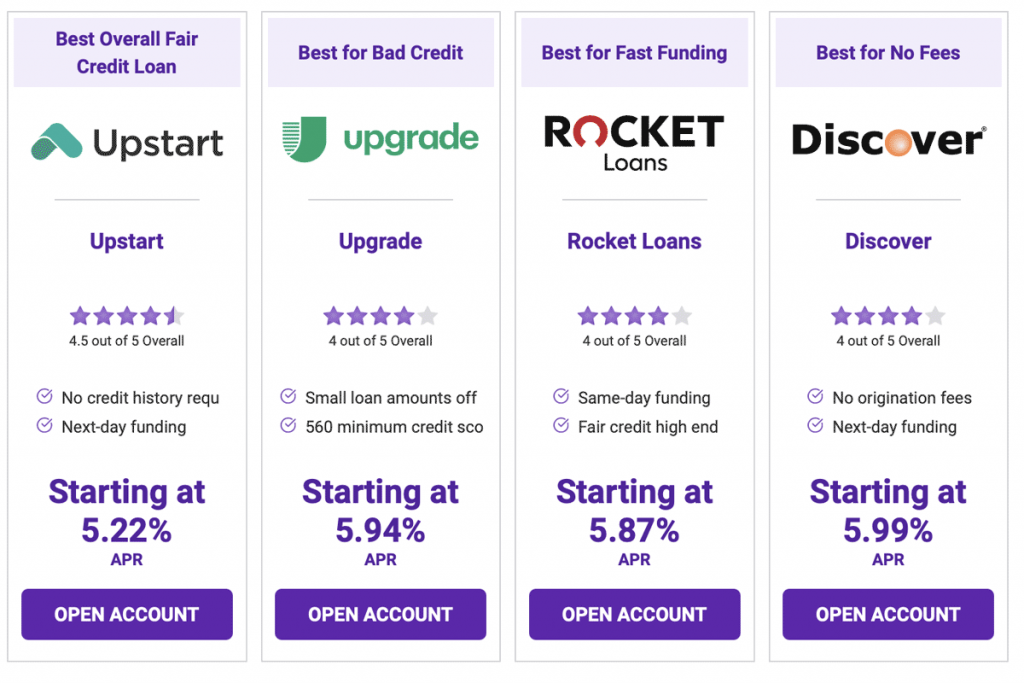
Task: Click the Rocket Loans logo
Action: 634,142
